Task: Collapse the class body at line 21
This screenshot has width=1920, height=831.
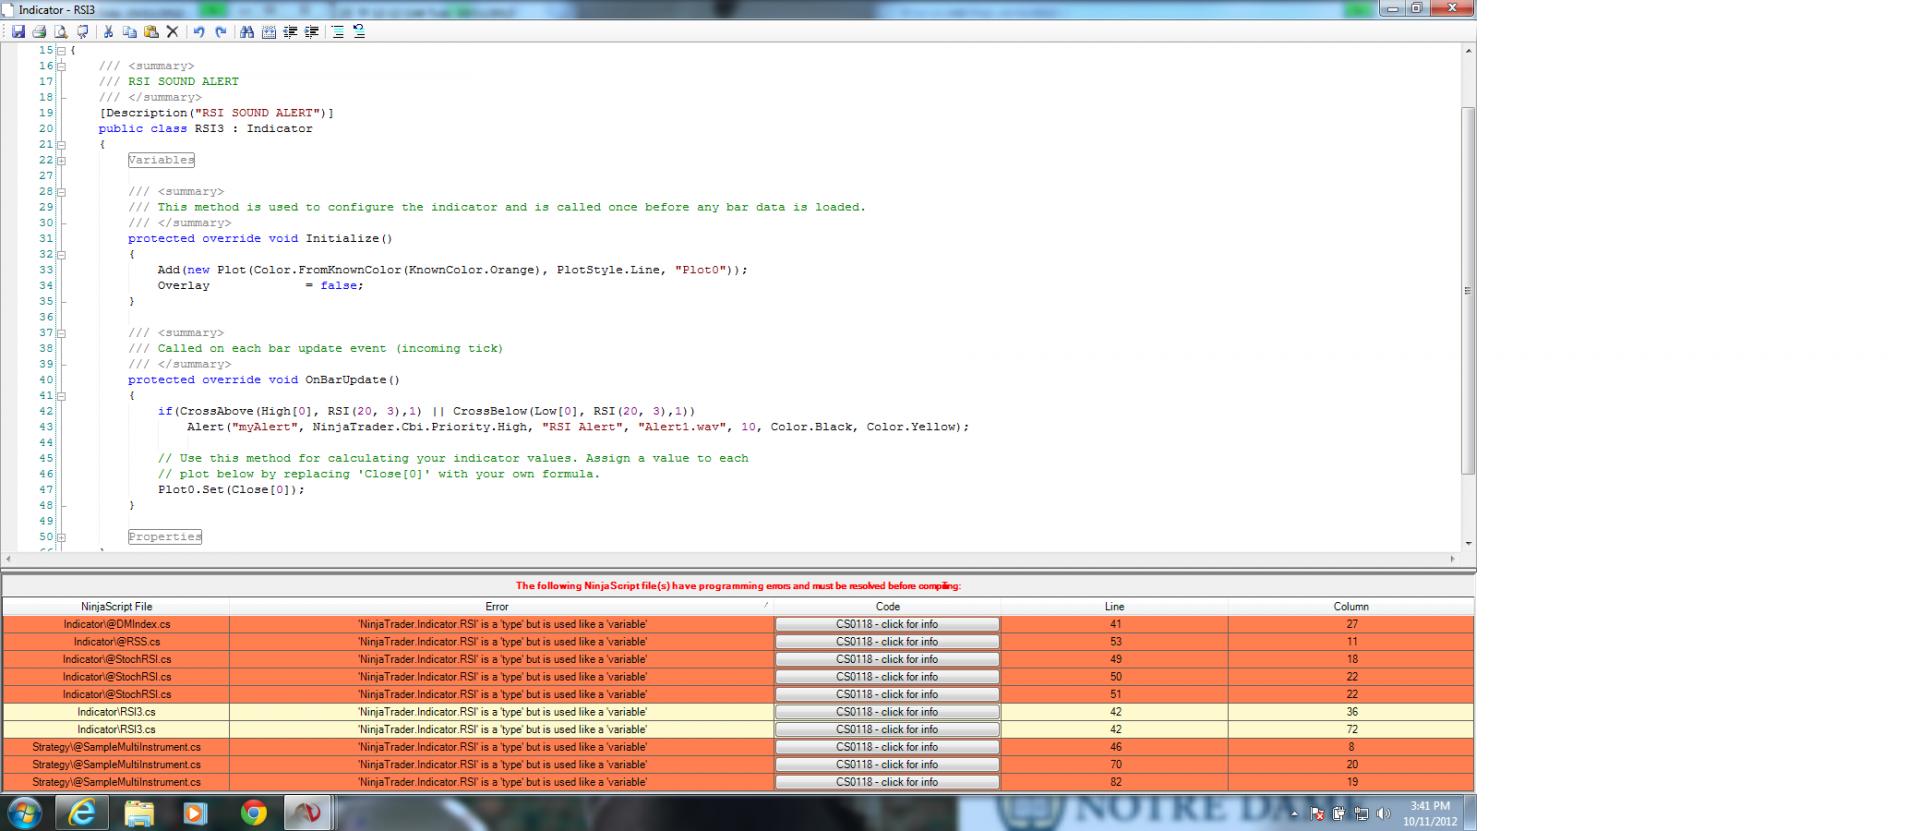Action: point(61,145)
